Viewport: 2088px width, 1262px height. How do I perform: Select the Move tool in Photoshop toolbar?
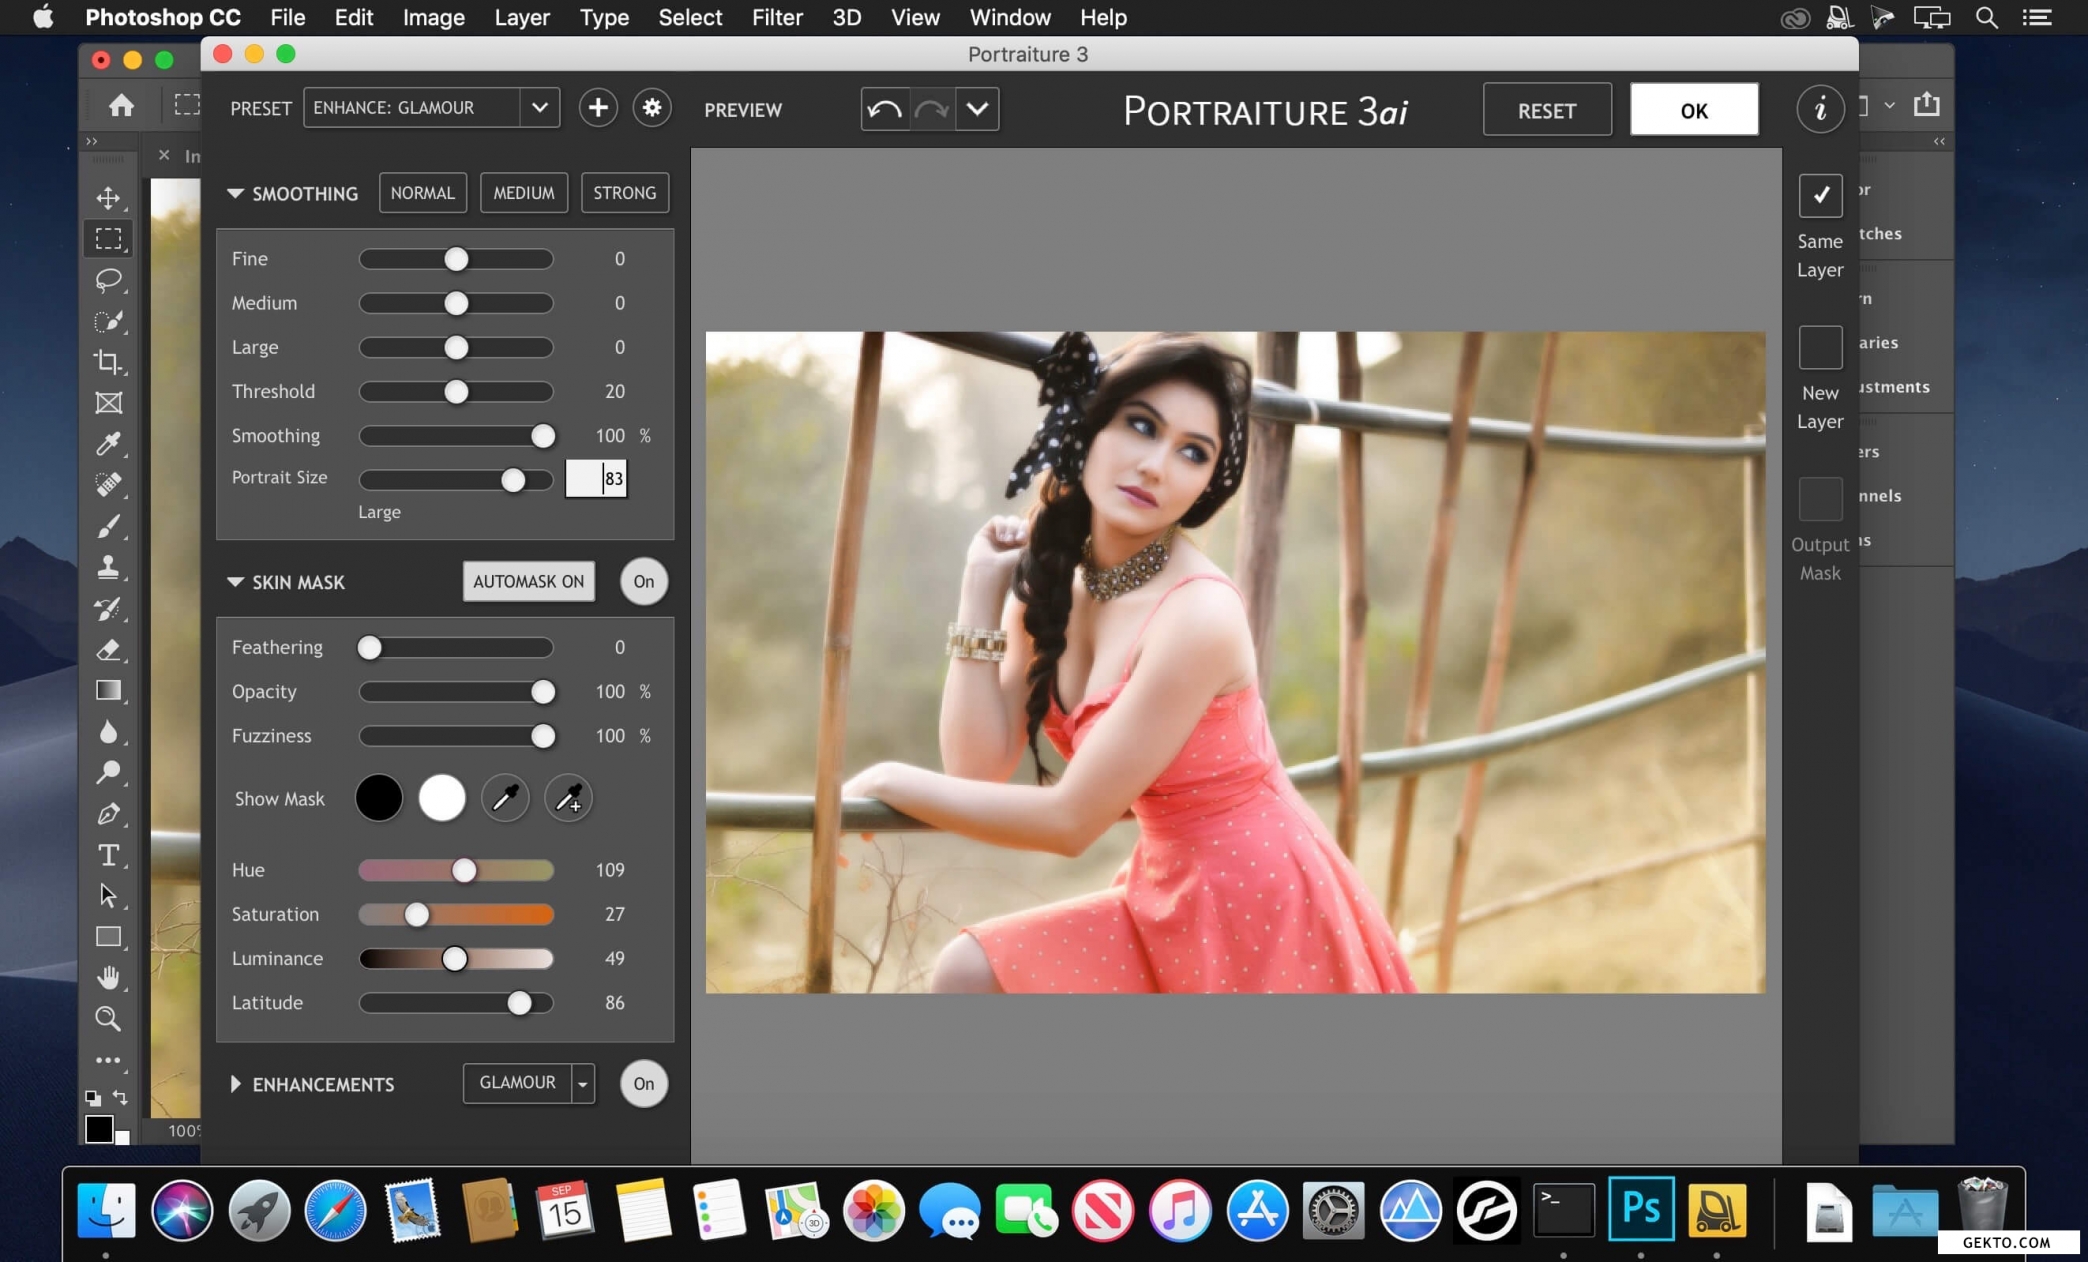pyautogui.click(x=108, y=197)
